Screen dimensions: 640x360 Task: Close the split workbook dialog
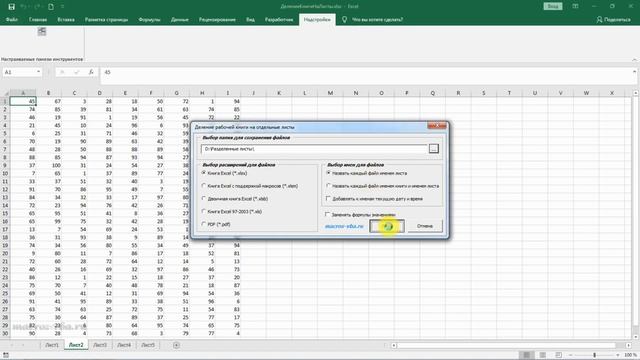point(437,126)
